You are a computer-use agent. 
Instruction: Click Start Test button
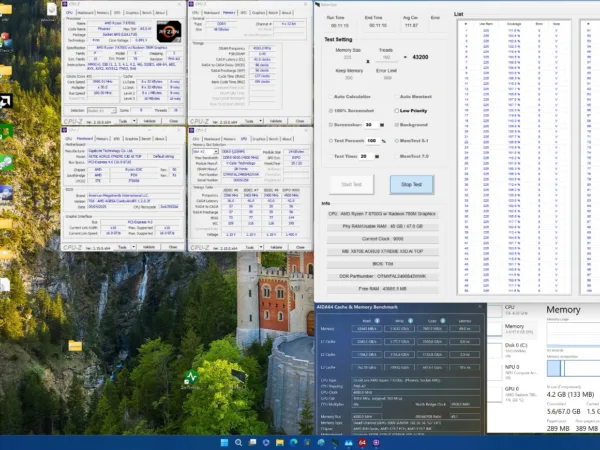351,184
